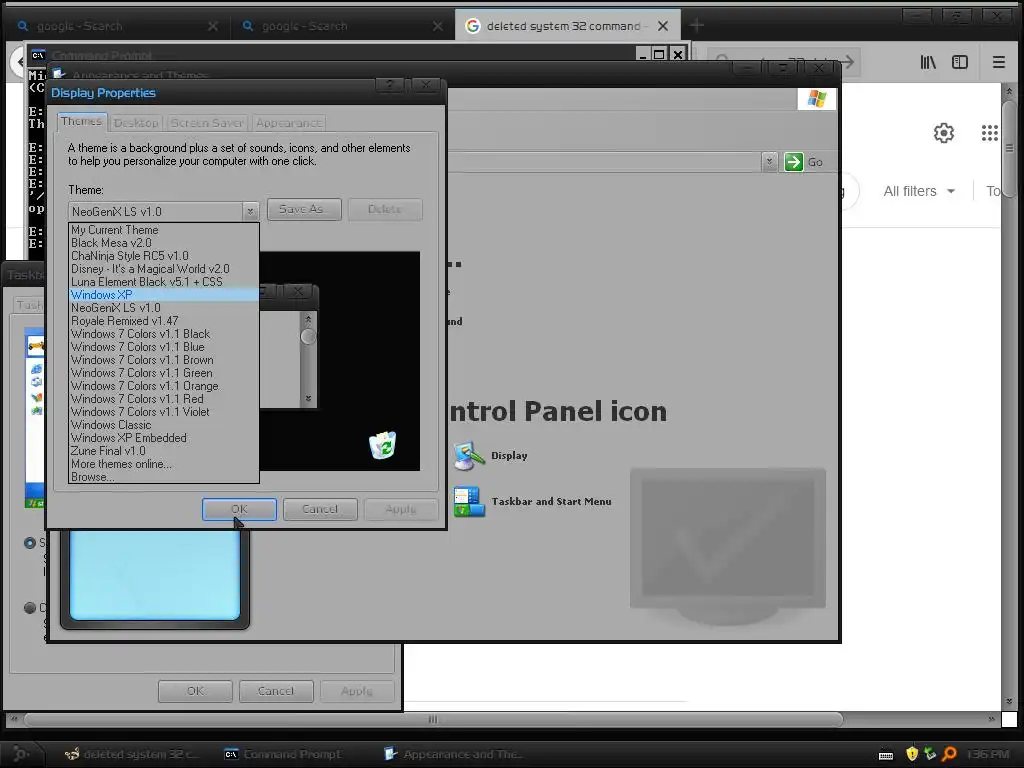Select the Browse... entry in theme list
The image size is (1024, 768).
point(163,477)
